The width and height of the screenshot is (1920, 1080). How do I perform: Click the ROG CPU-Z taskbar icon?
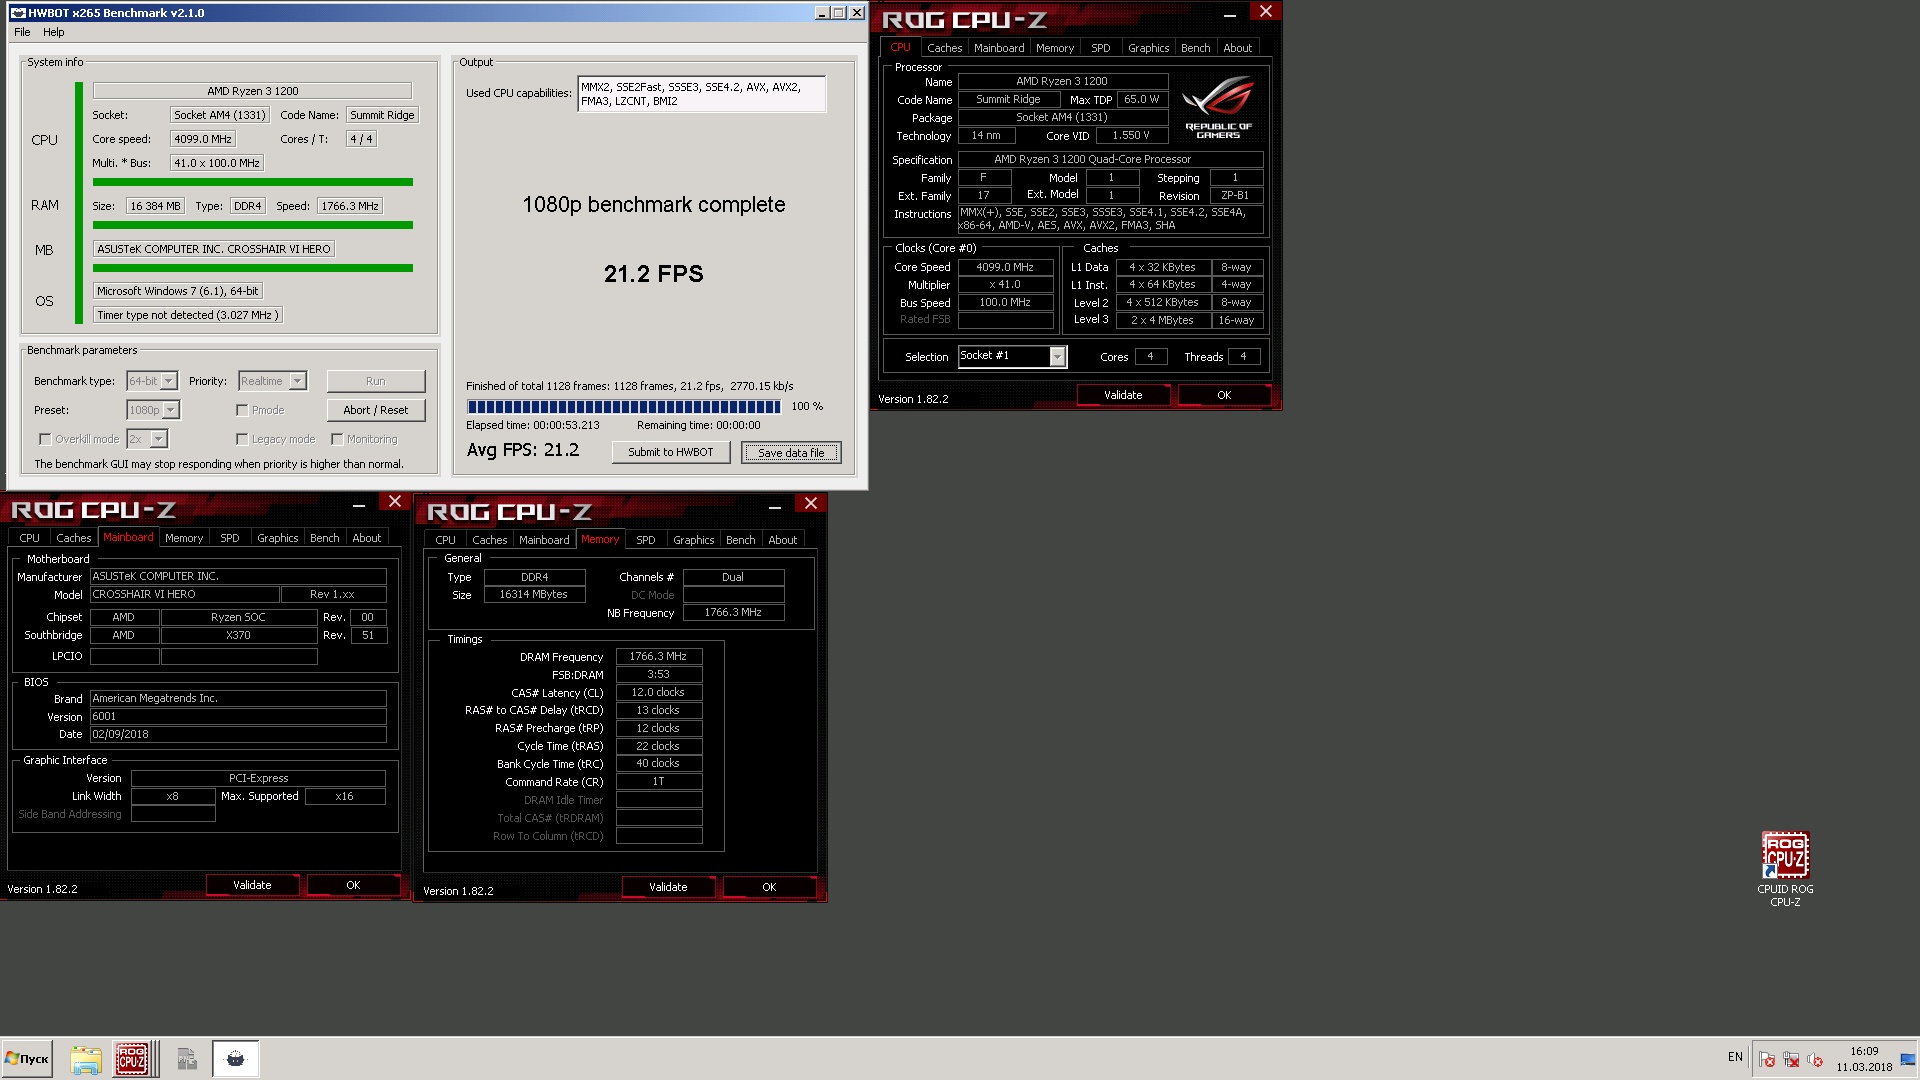coord(133,1059)
